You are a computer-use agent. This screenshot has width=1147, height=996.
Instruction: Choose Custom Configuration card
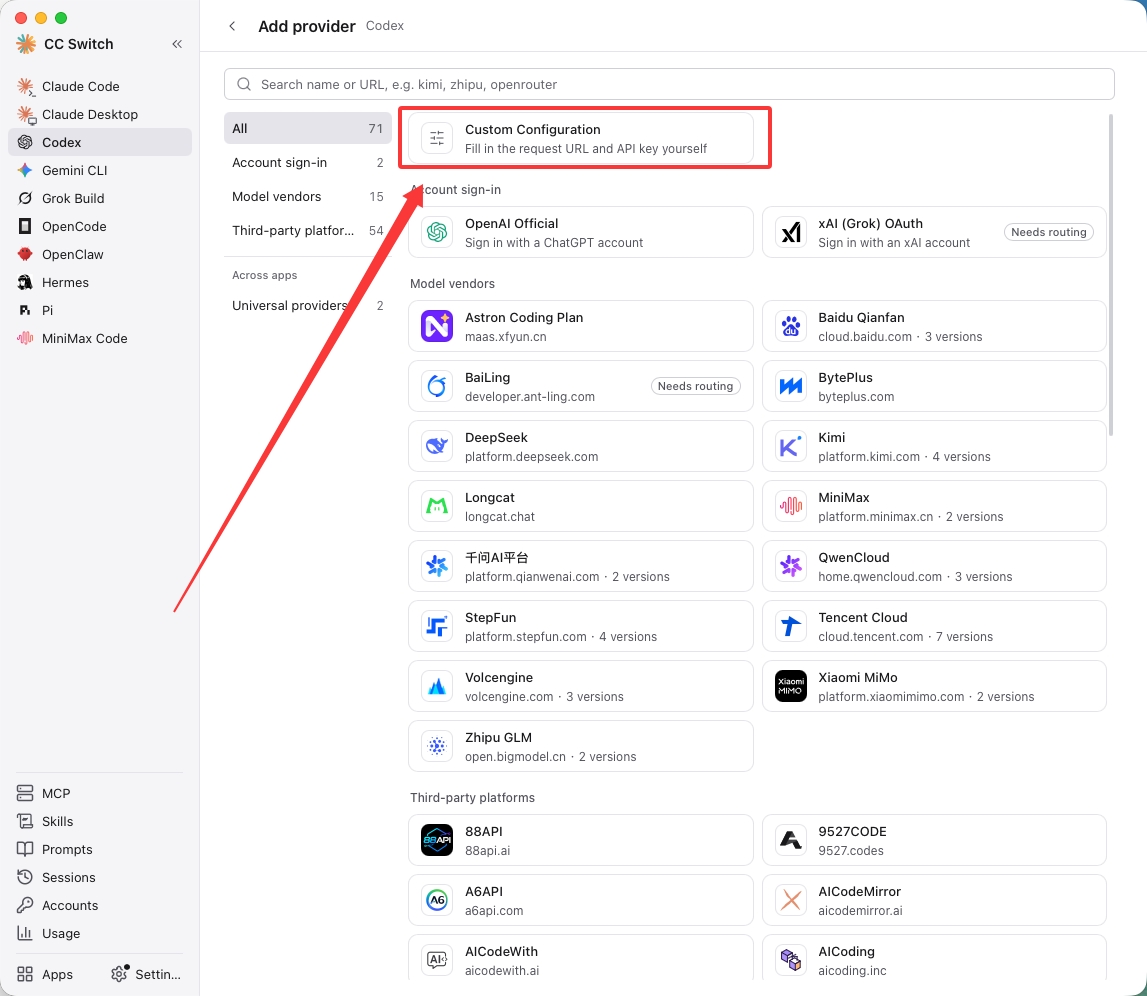pyautogui.click(x=581, y=138)
